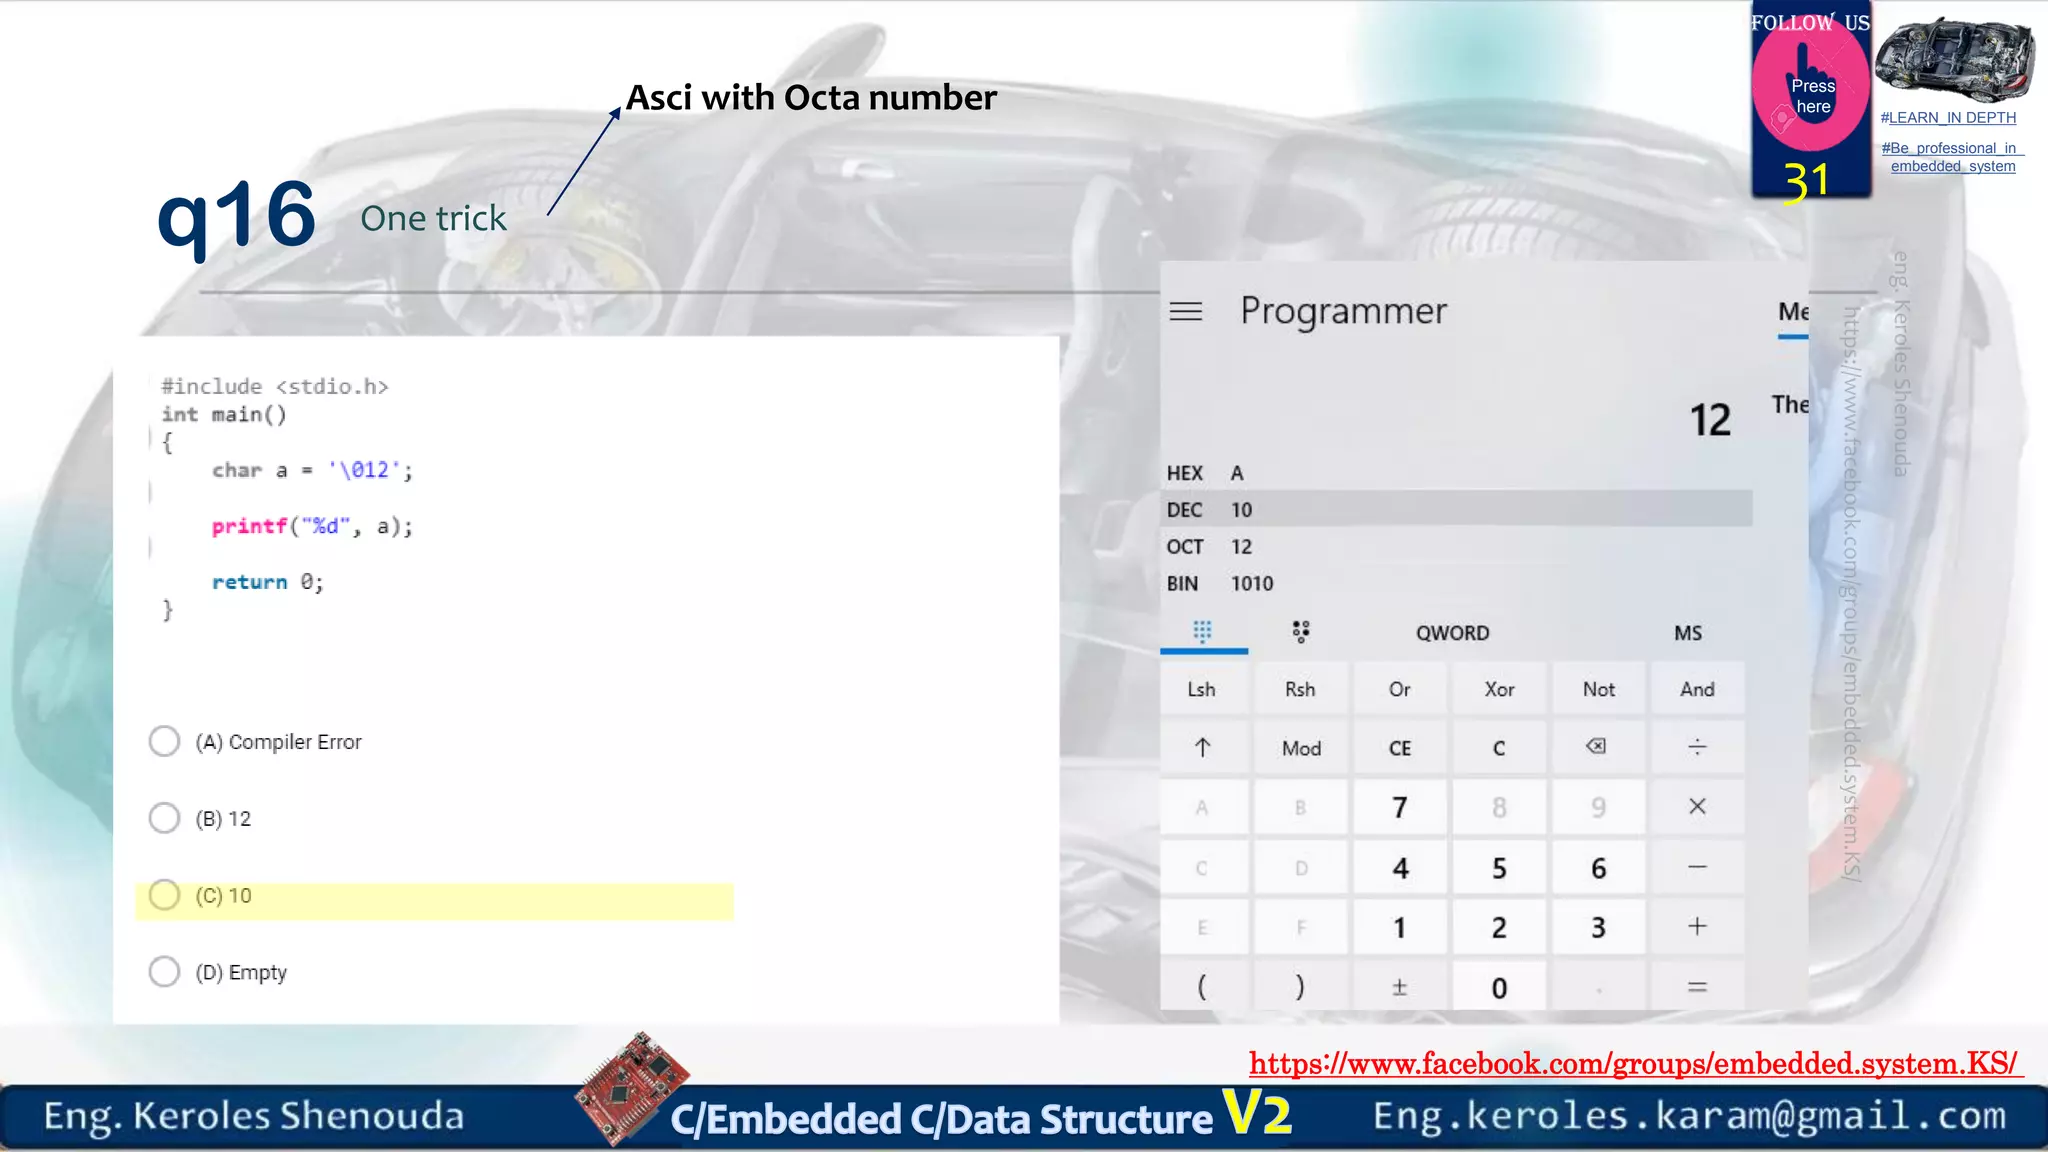Open the calculator hamburger navigation menu
Screen dimensions: 2048x1152
[x=1186, y=311]
